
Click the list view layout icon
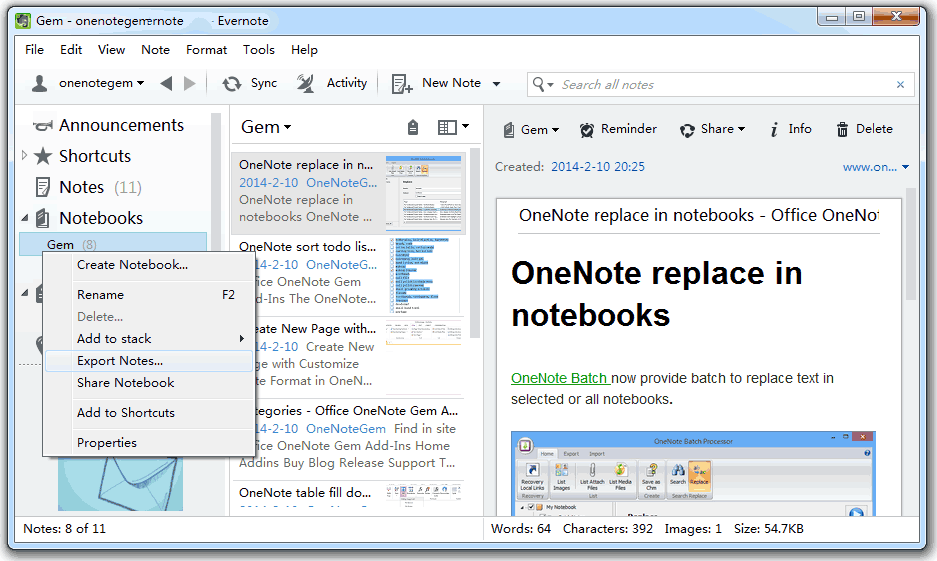coord(447,127)
